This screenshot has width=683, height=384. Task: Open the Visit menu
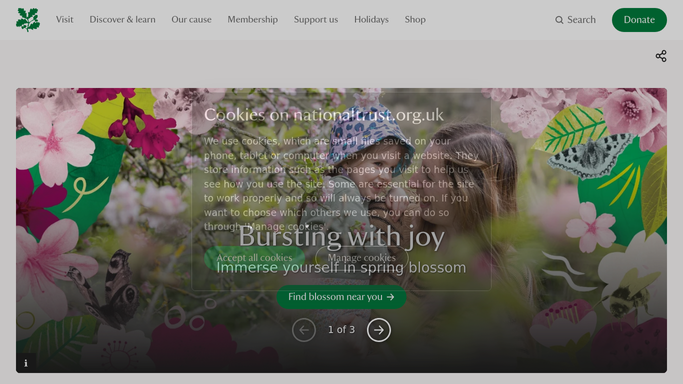(x=64, y=20)
